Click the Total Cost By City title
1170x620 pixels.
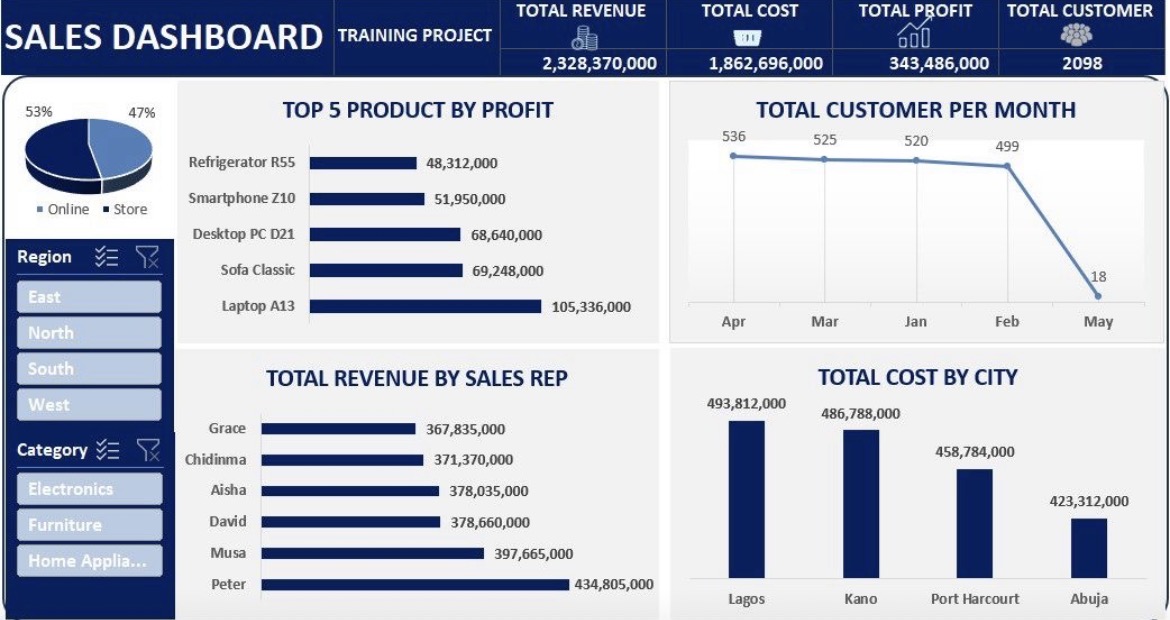tap(918, 378)
